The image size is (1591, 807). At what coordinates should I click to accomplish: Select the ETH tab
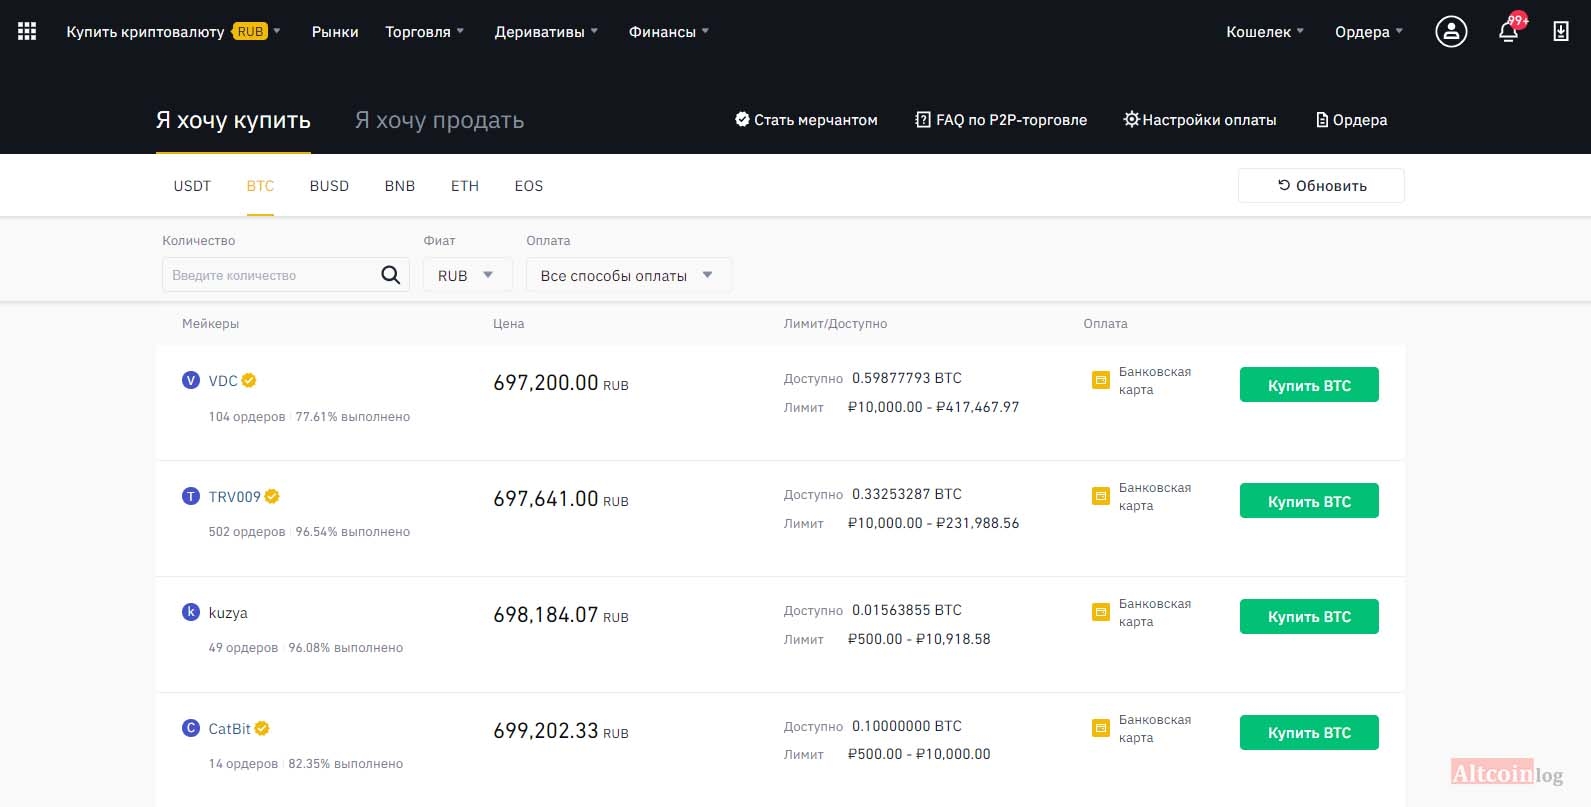point(465,186)
